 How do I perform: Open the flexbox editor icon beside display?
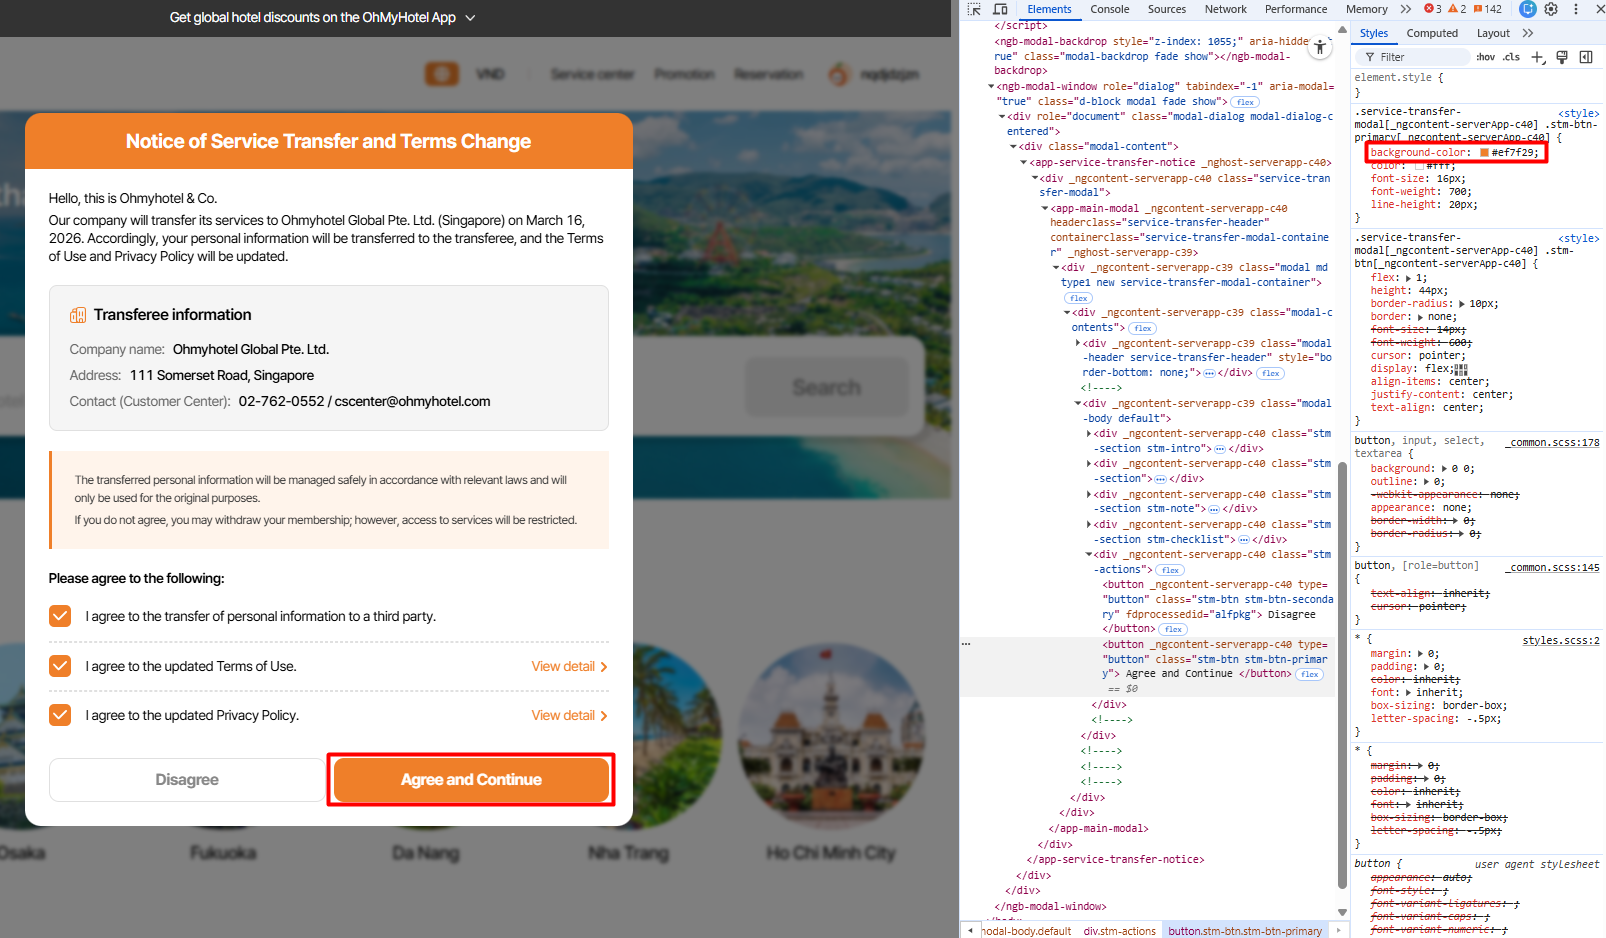click(1461, 369)
